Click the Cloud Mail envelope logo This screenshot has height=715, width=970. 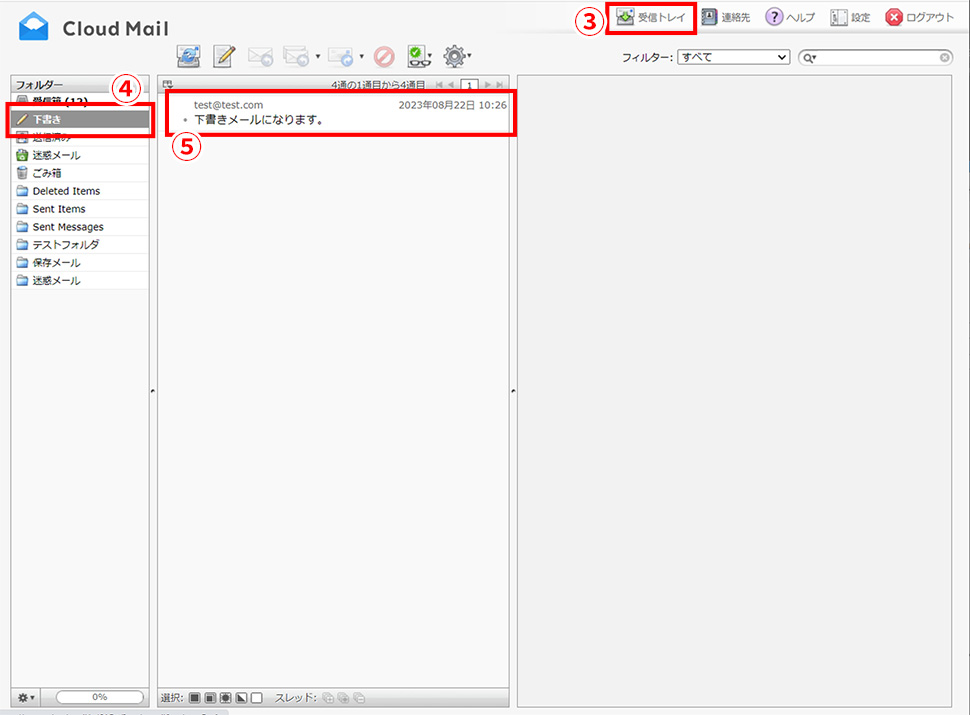(x=34, y=28)
